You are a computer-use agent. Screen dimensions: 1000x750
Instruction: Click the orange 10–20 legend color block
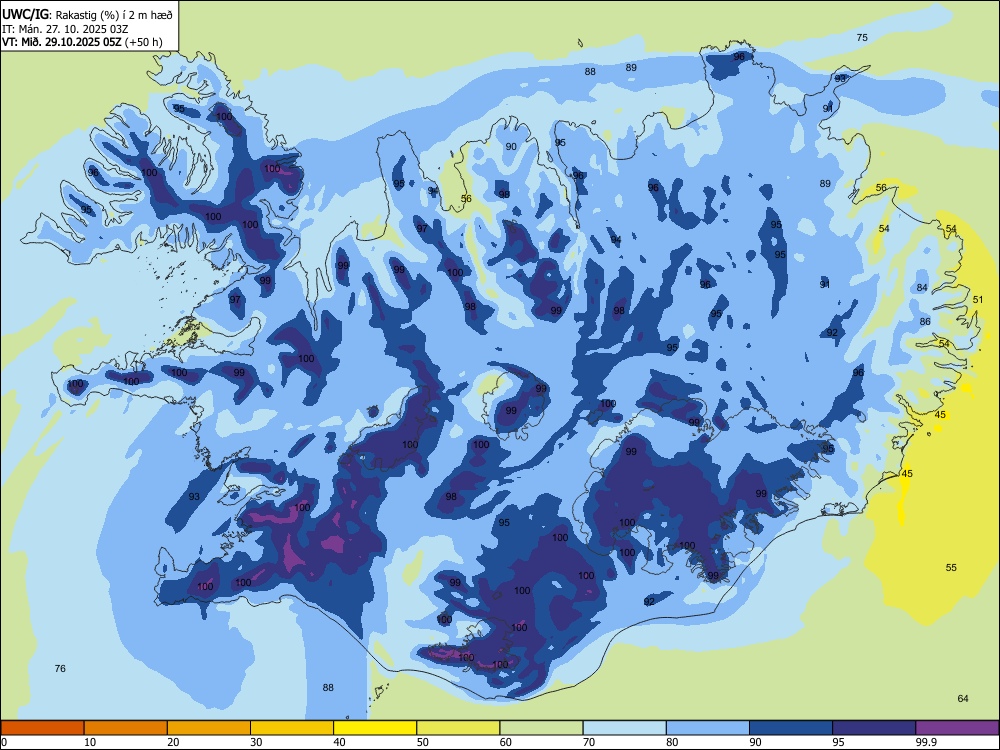126,728
